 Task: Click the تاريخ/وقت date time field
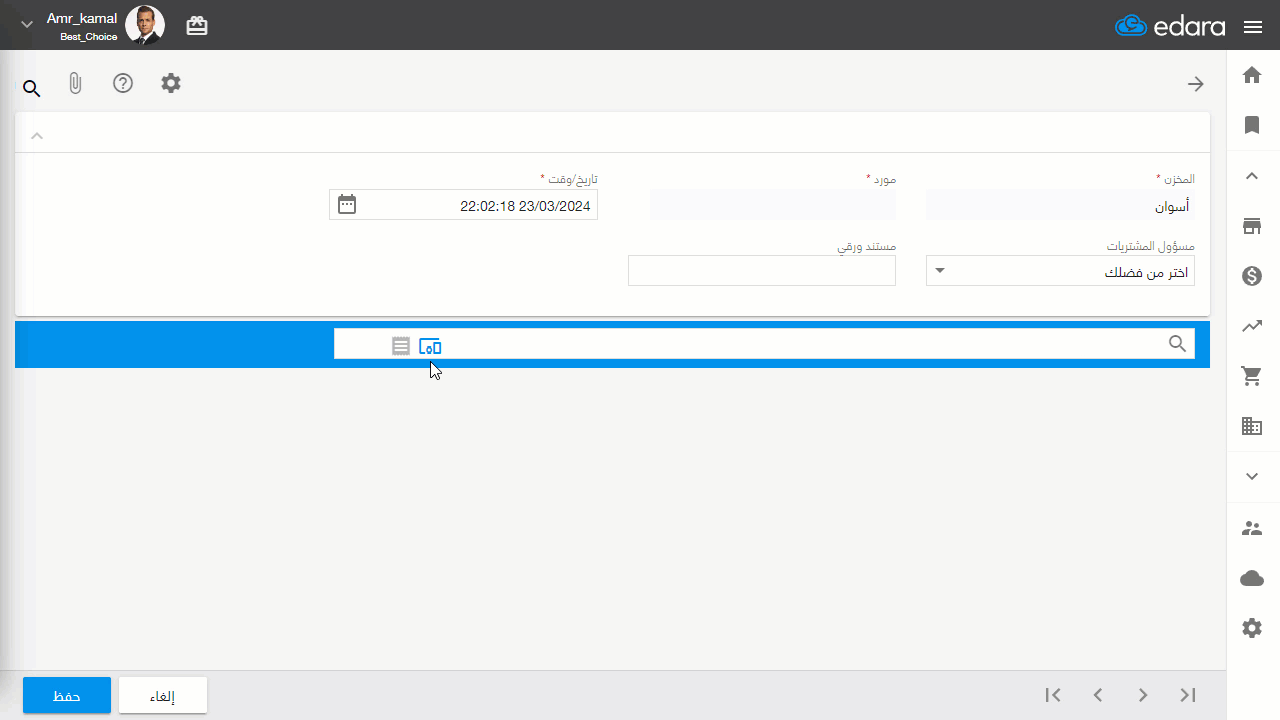click(x=463, y=205)
